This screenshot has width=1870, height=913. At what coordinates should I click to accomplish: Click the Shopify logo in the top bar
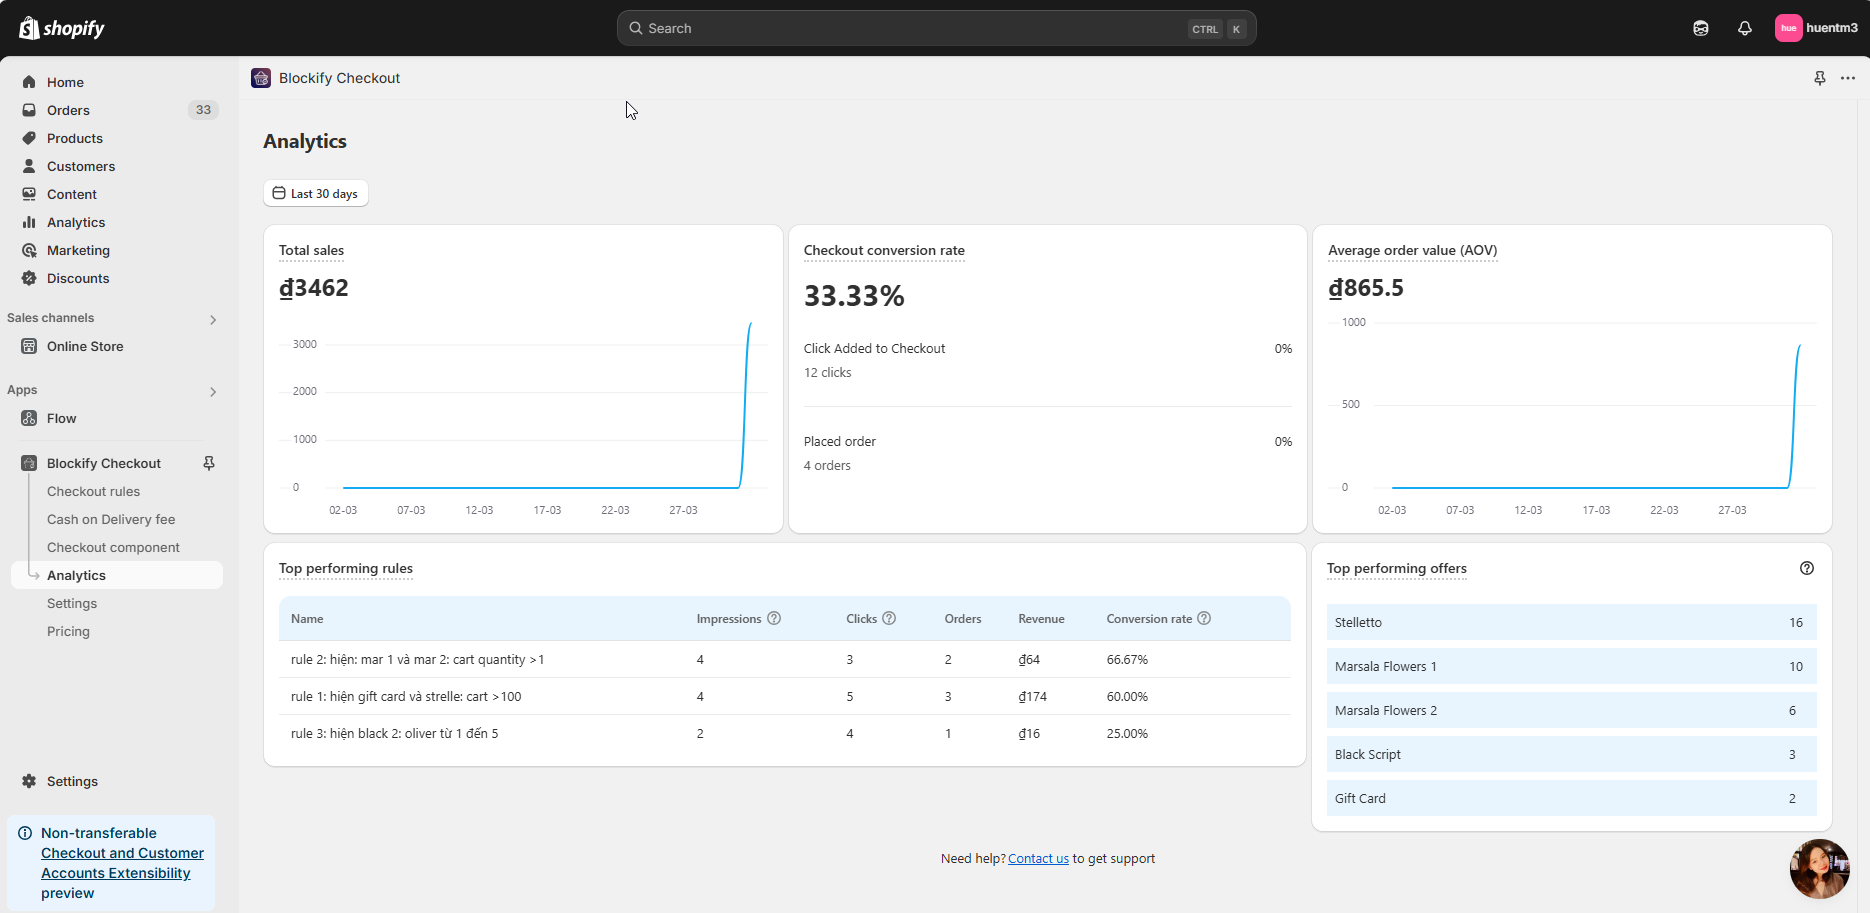point(62,28)
